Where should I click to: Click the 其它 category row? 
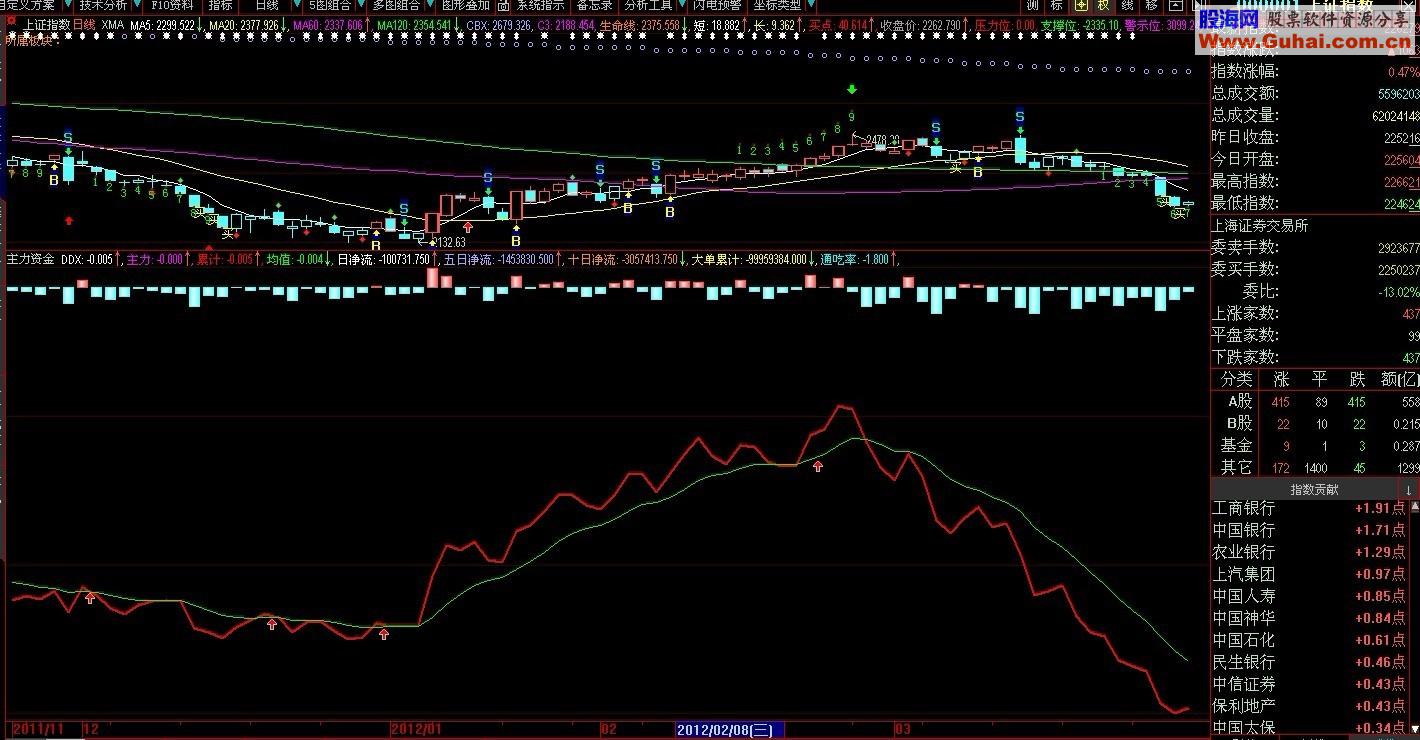pos(1315,468)
